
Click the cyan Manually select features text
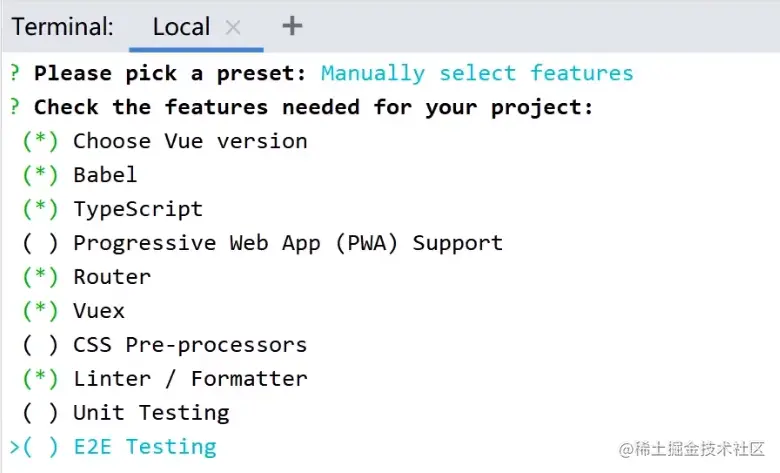[x=477, y=73]
